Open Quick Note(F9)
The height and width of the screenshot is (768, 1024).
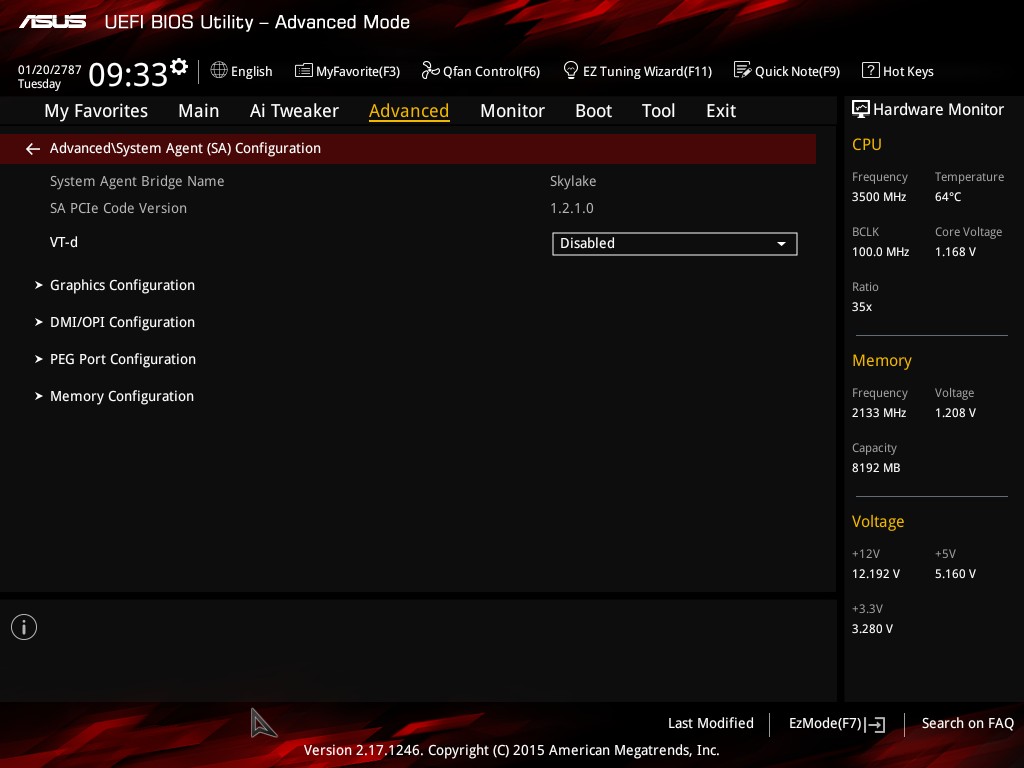click(x=797, y=71)
